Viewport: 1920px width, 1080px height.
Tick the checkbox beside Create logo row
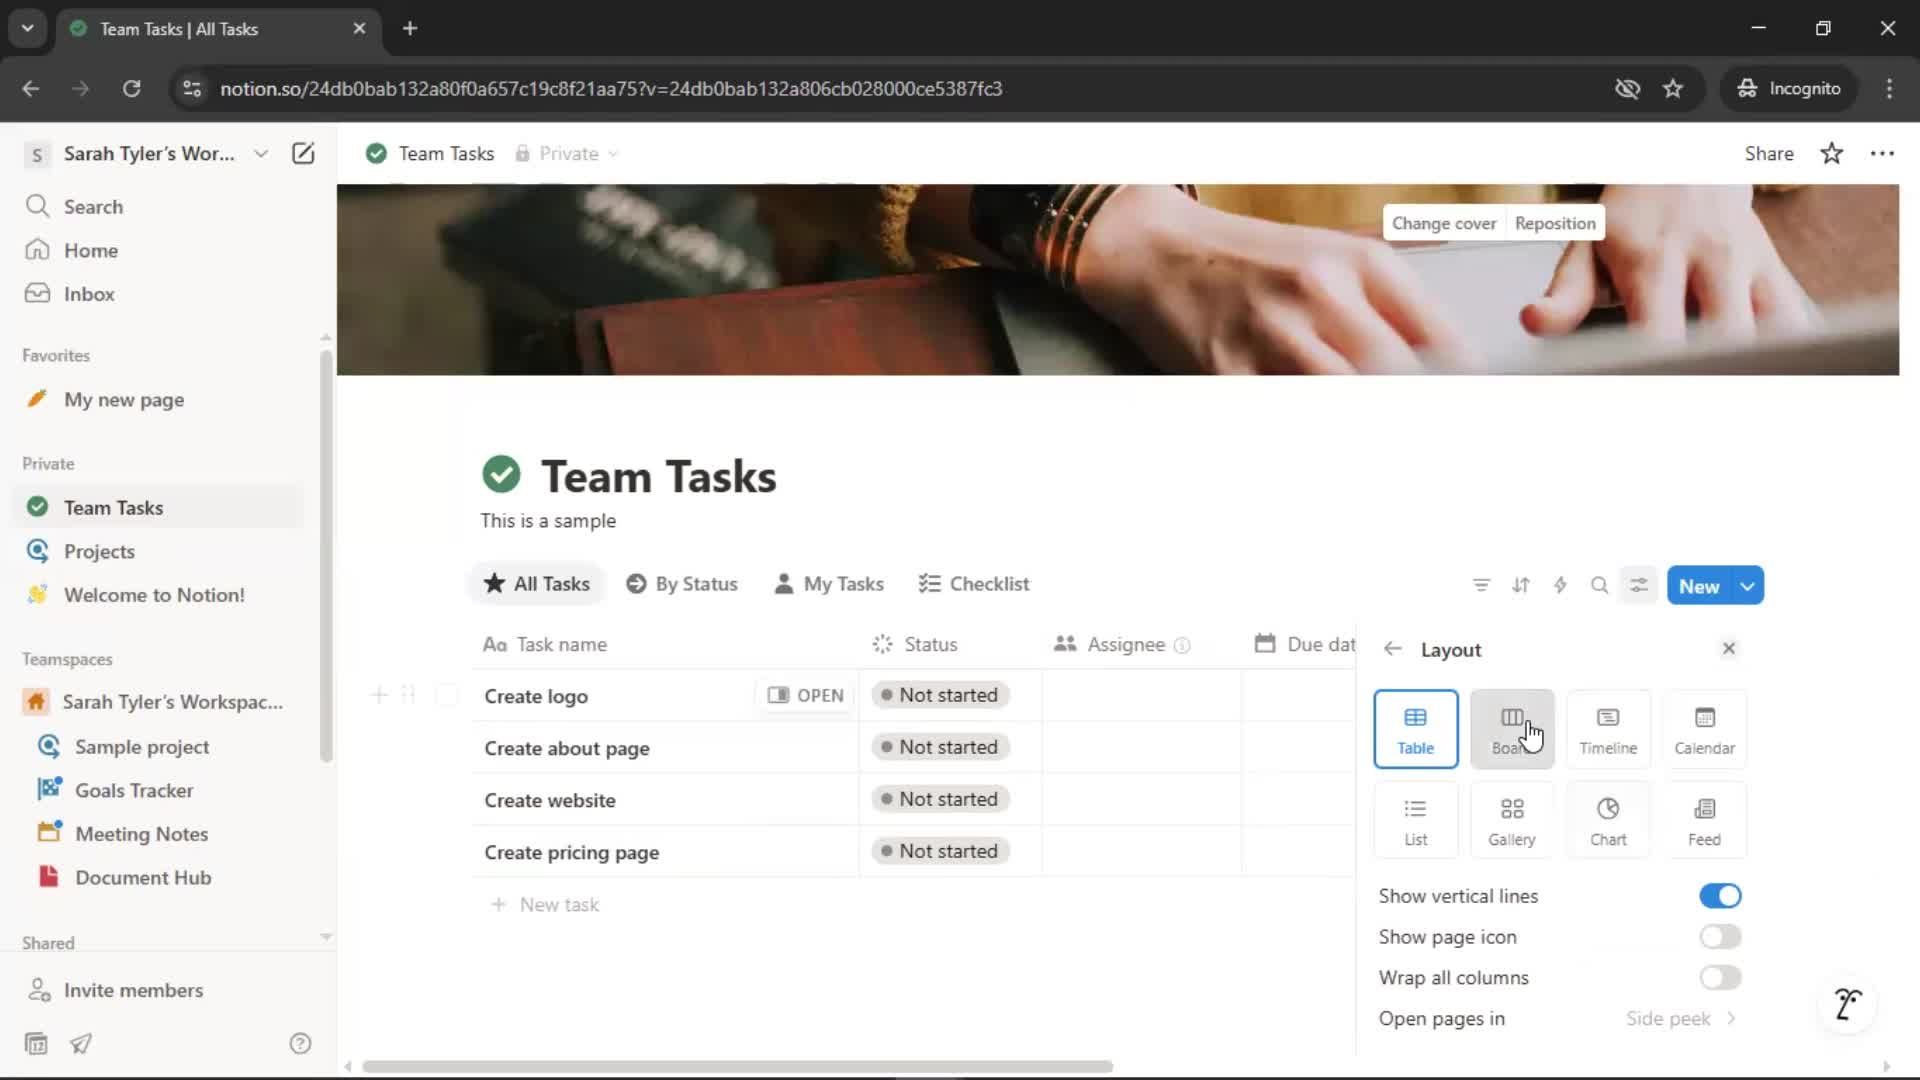[x=446, y=695]
